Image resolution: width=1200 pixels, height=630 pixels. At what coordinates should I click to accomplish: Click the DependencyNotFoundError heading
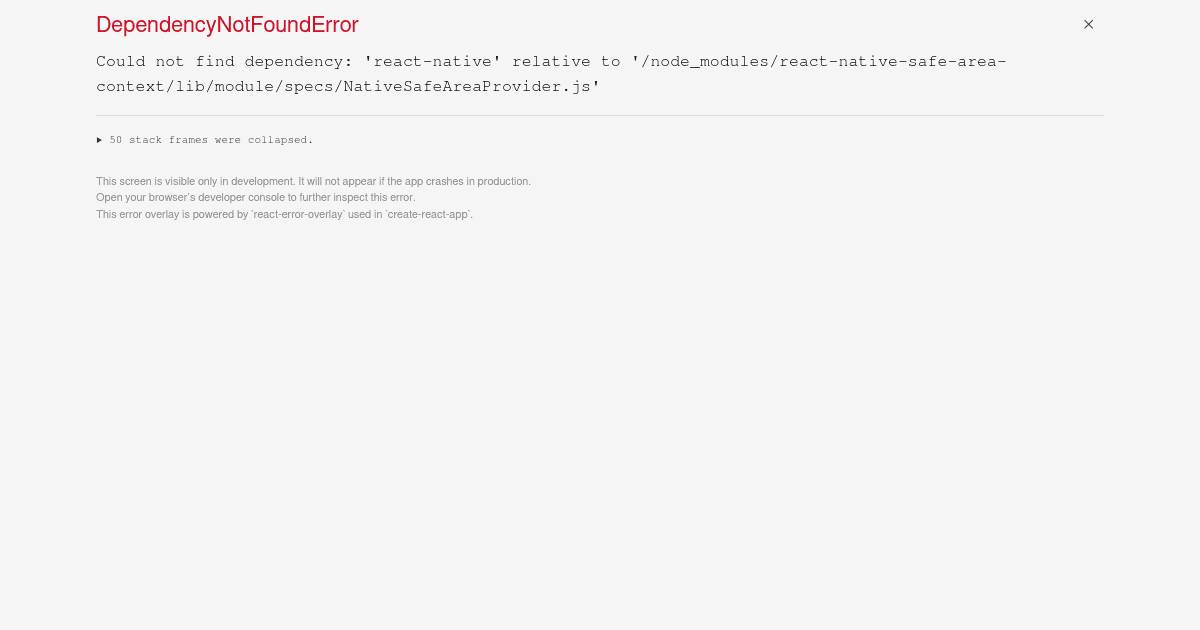click(x=227, y=25)
